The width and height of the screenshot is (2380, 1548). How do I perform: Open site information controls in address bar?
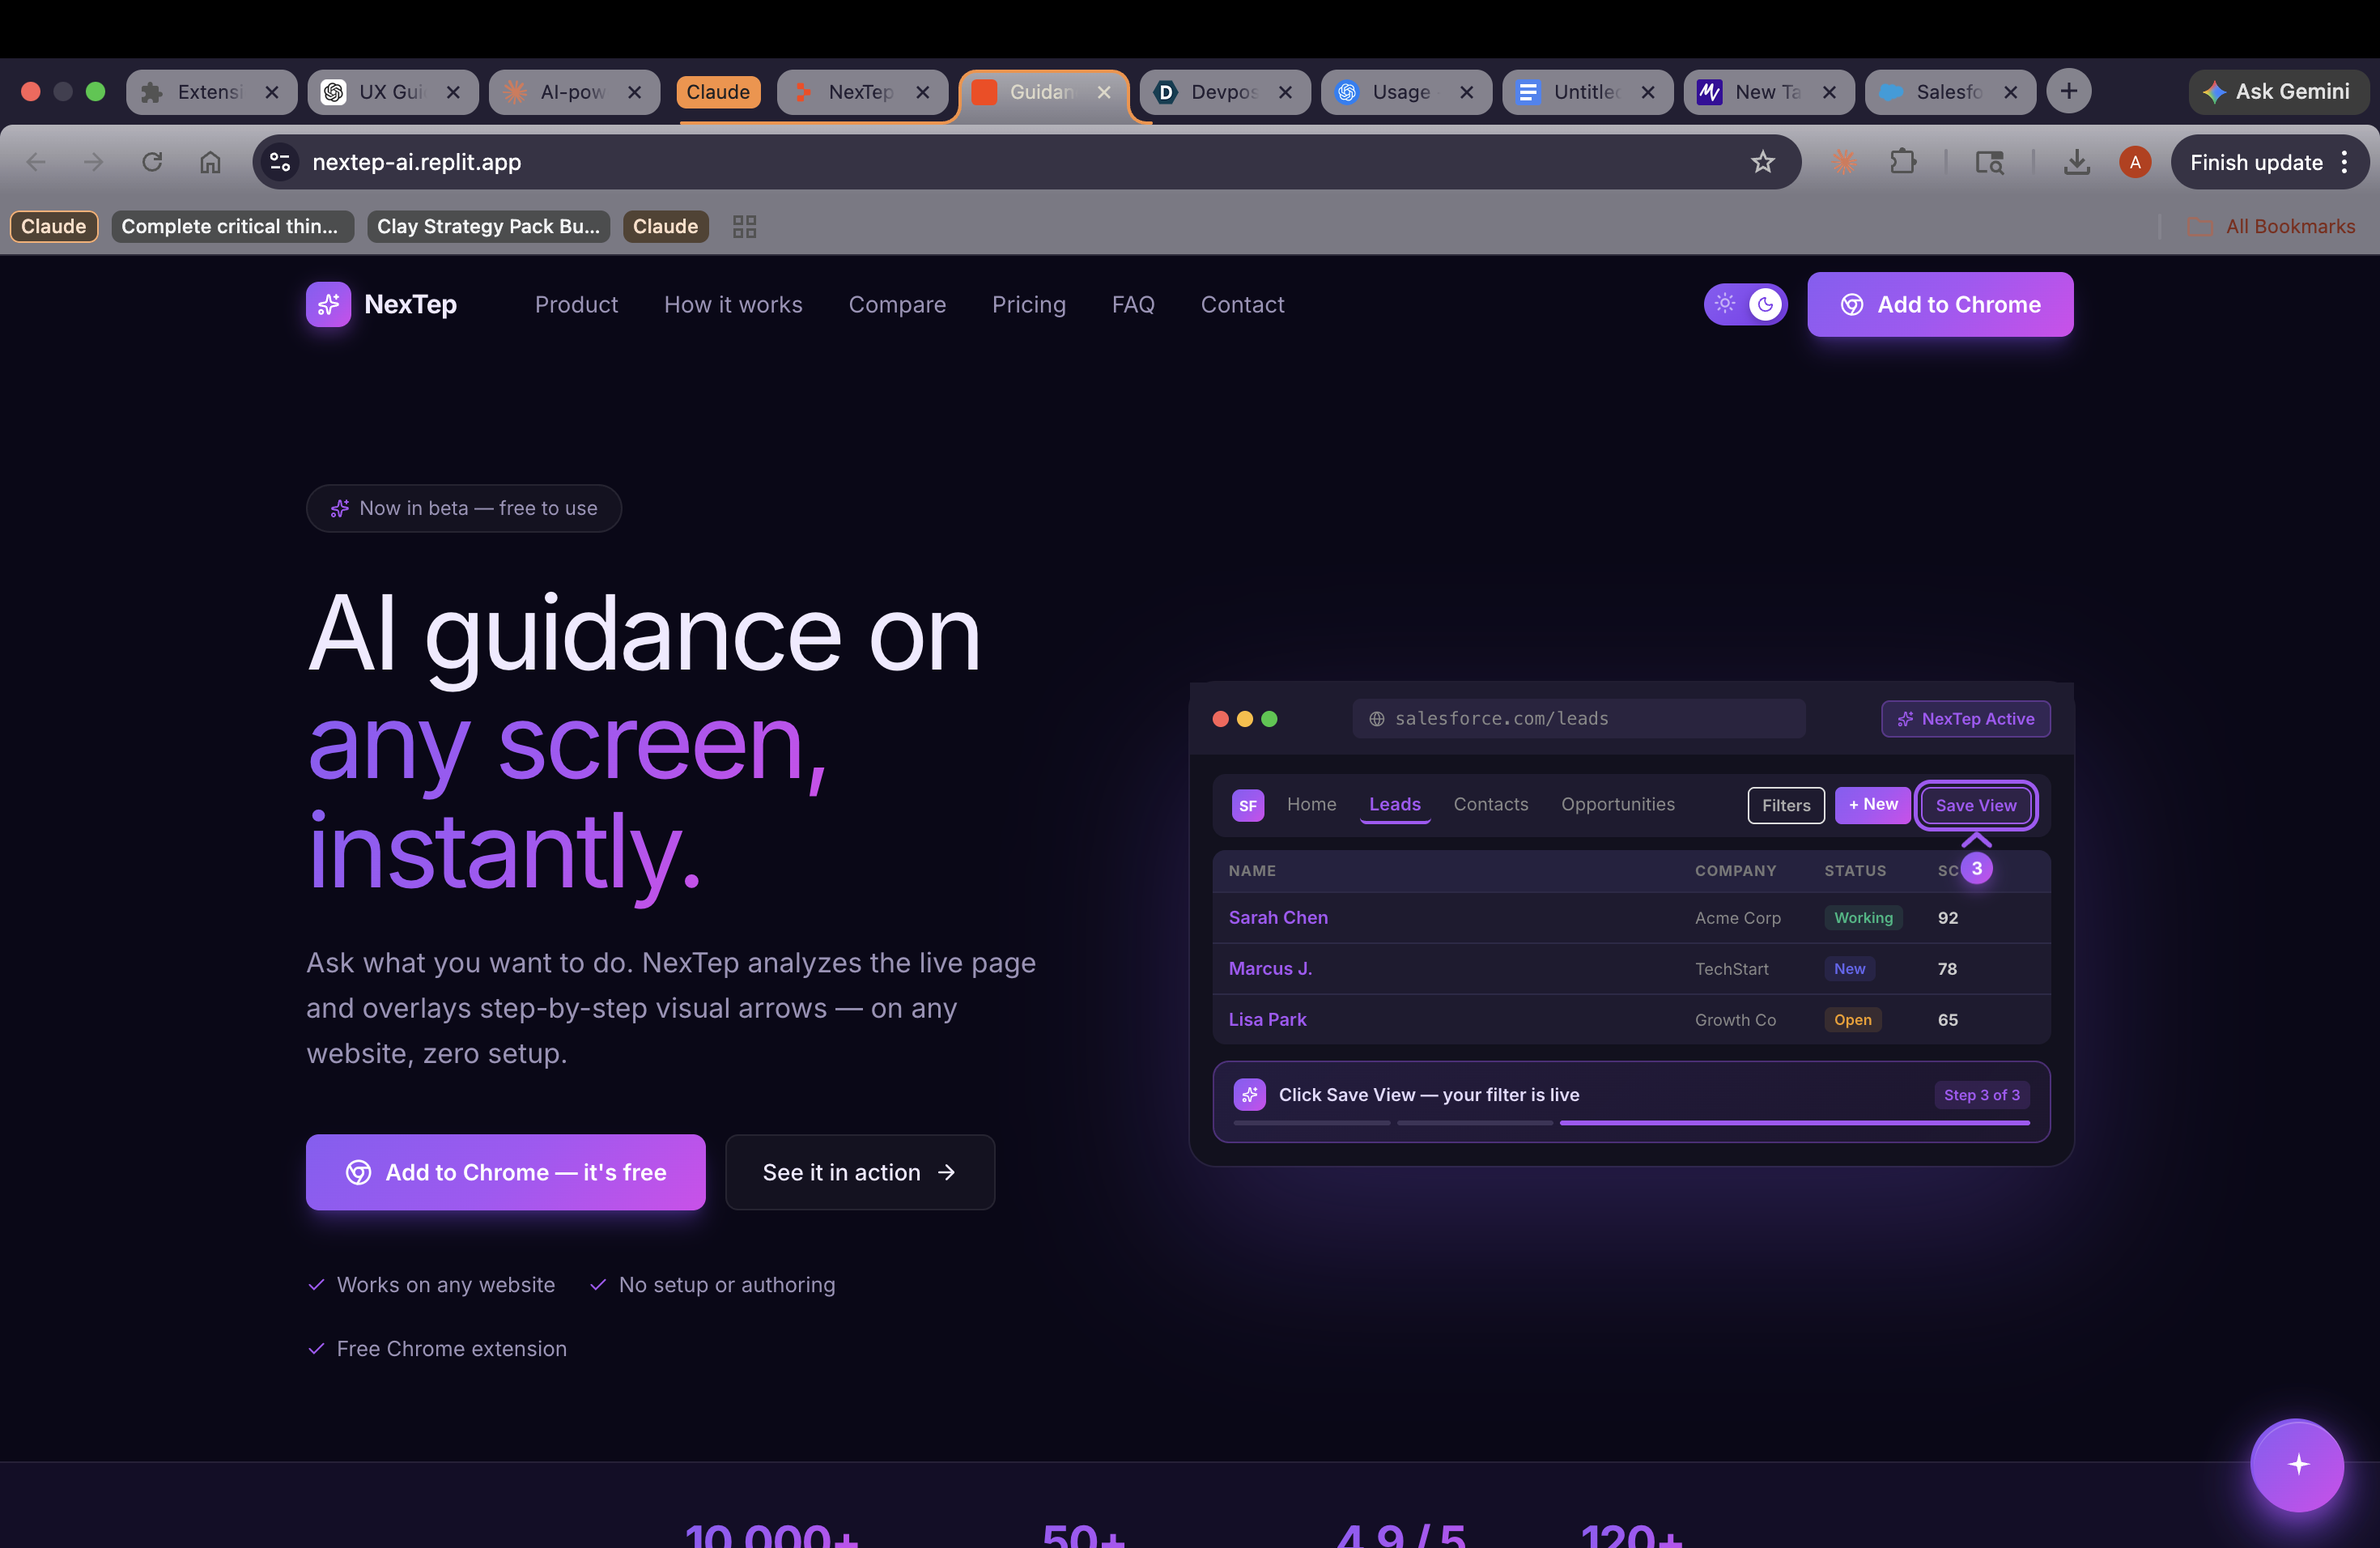click(x=281, y=162)
